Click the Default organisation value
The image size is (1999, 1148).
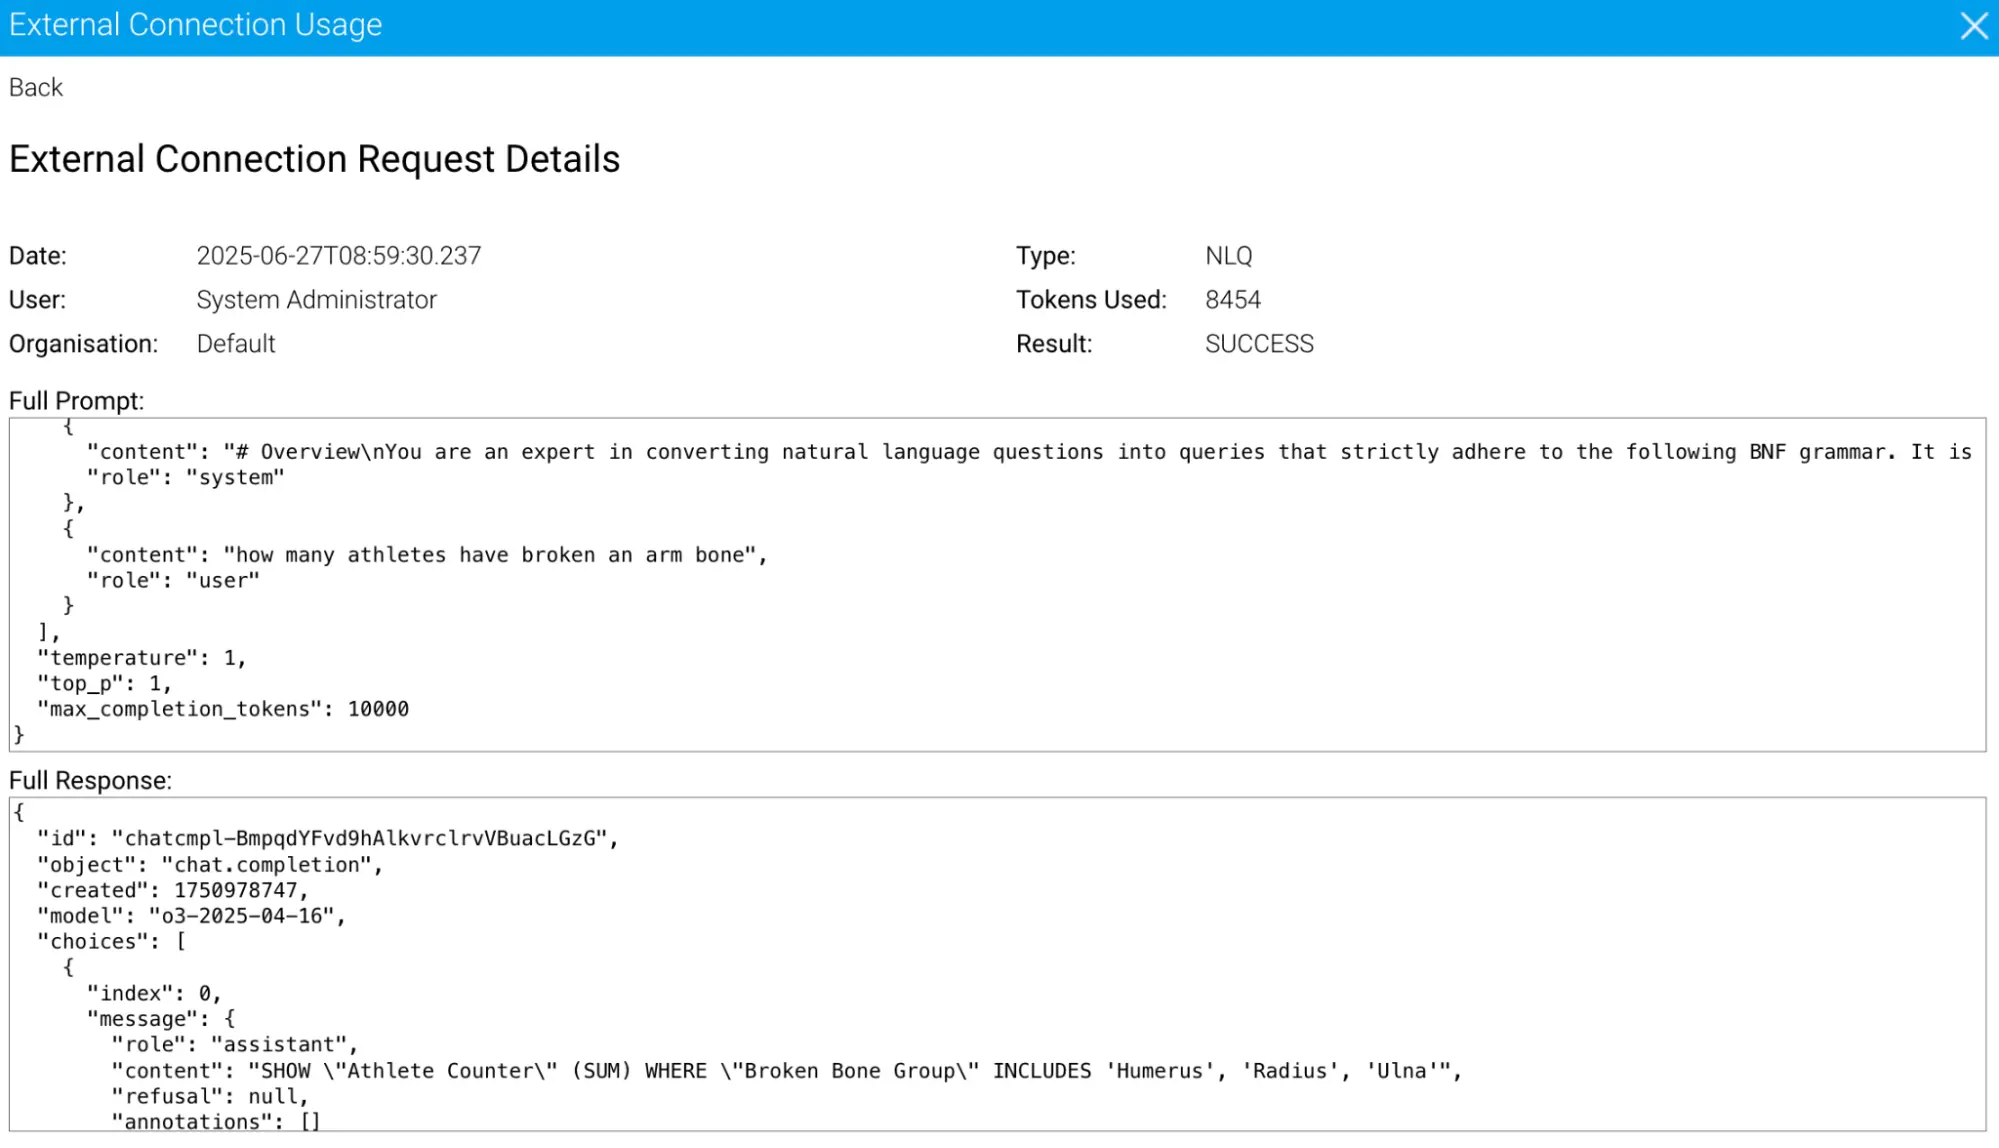point(236,344)
